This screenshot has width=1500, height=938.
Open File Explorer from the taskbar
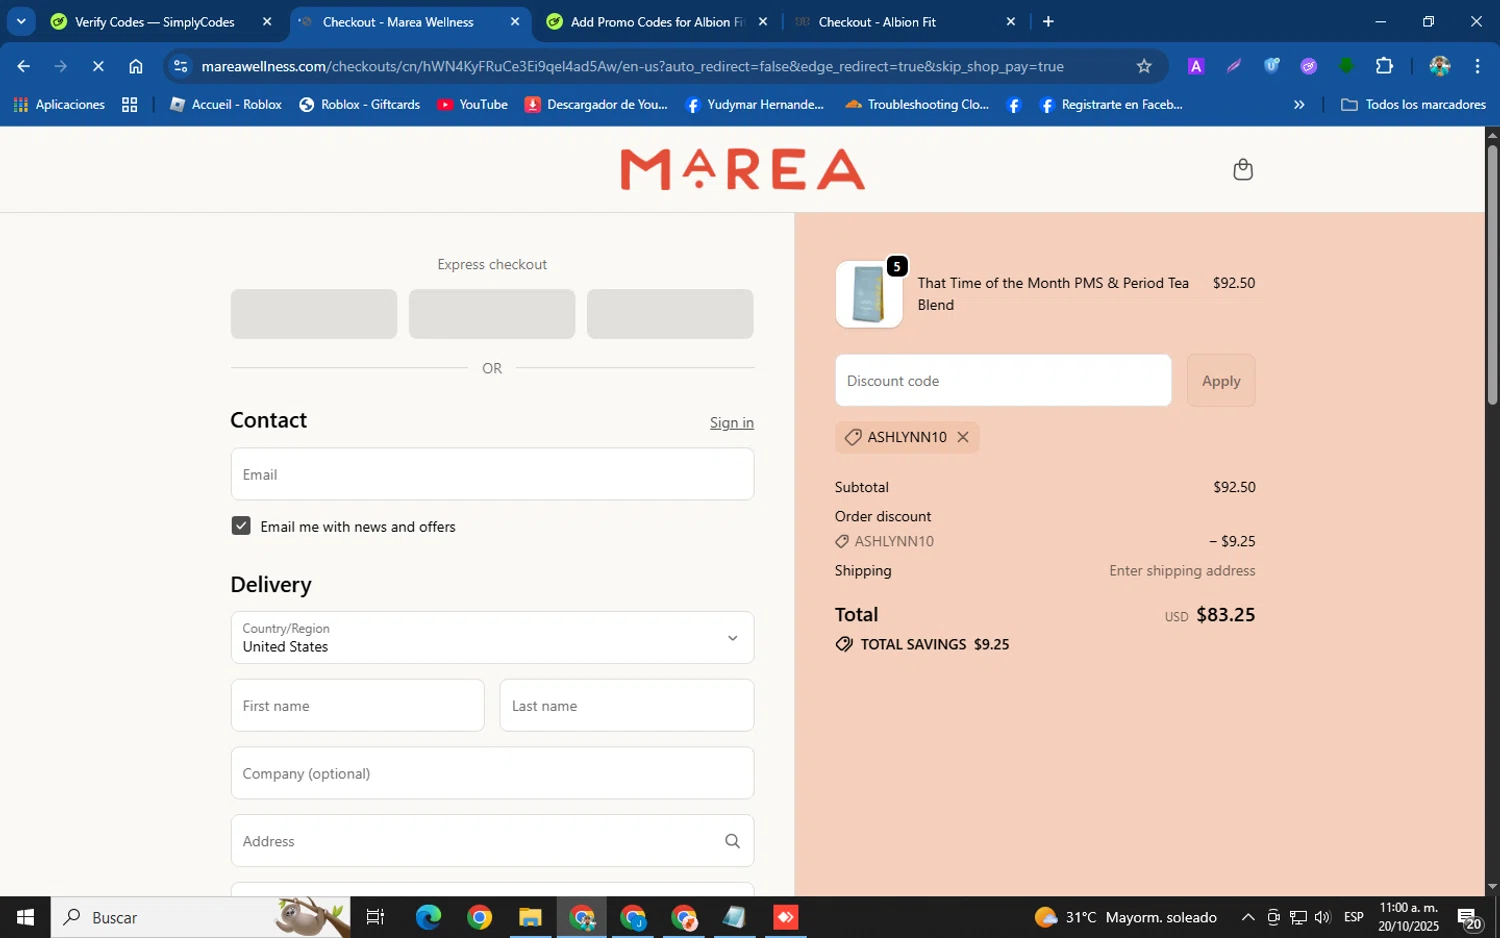(x=530, y=917)
